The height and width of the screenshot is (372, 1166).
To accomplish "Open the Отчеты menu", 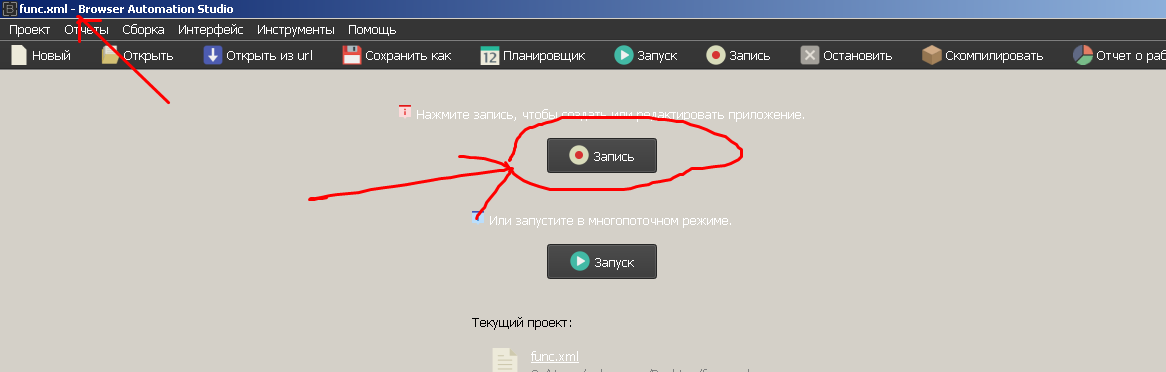I will (x=86, y=30).
